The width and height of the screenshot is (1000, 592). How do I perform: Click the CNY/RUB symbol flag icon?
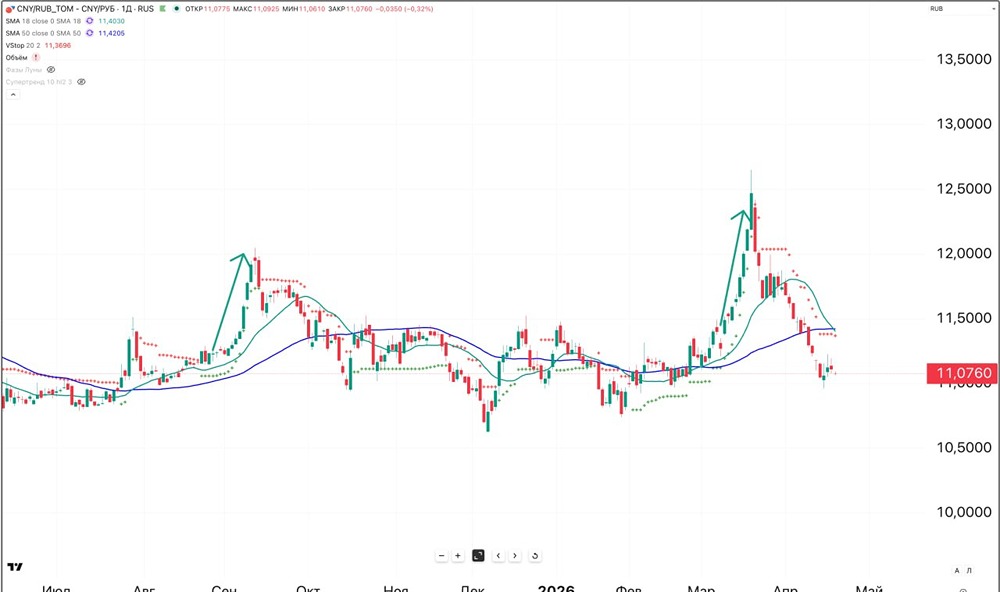point(10,9)
